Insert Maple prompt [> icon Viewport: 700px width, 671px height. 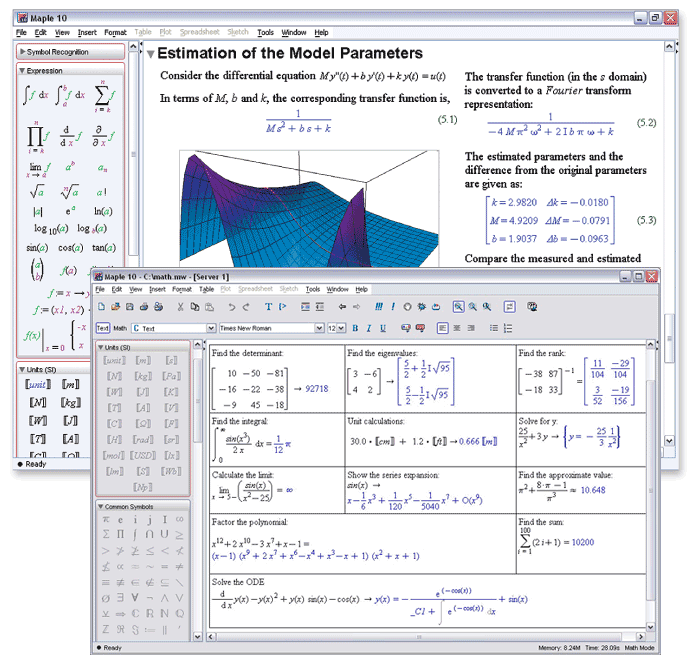(x=283, y=307)
